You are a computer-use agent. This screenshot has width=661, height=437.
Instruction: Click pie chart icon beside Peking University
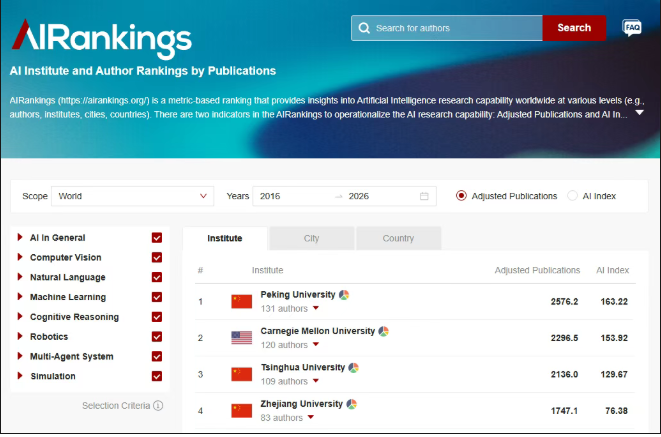coord(344,295)
